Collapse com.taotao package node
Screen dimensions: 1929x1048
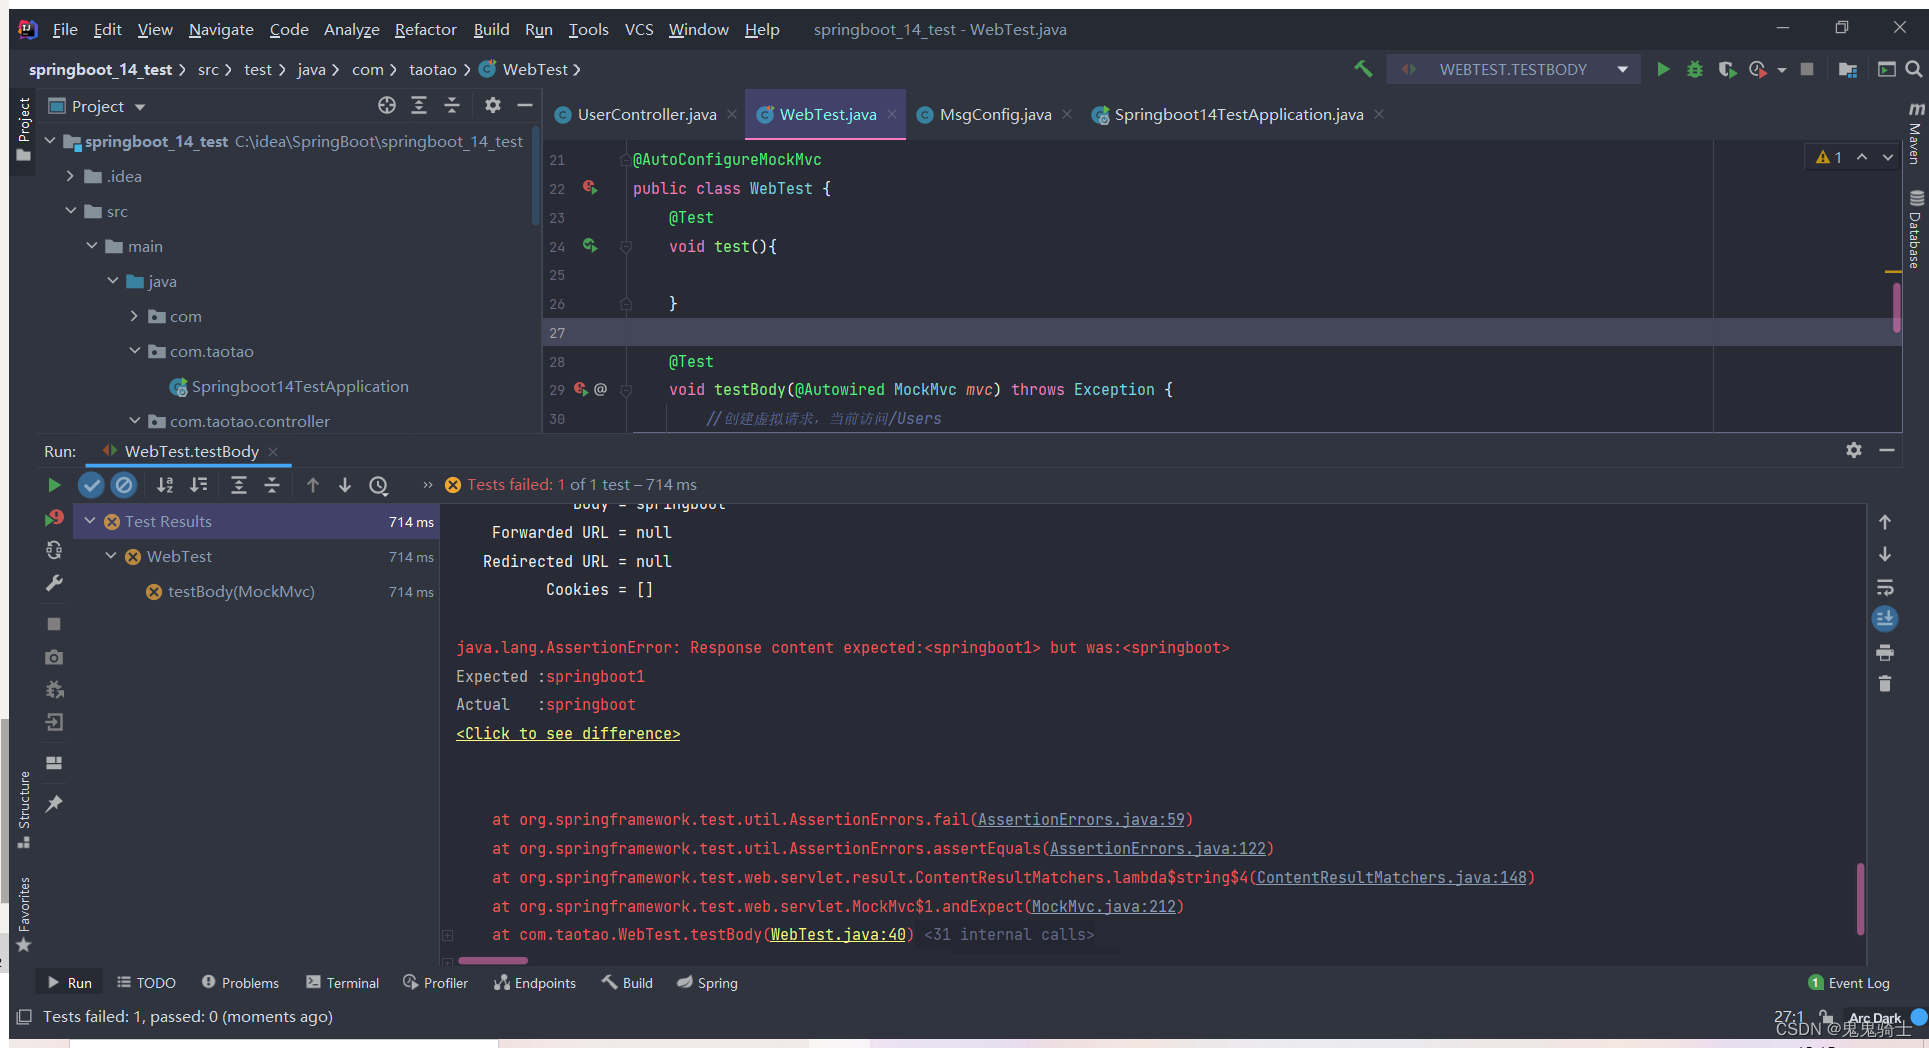tap(134, 351)
